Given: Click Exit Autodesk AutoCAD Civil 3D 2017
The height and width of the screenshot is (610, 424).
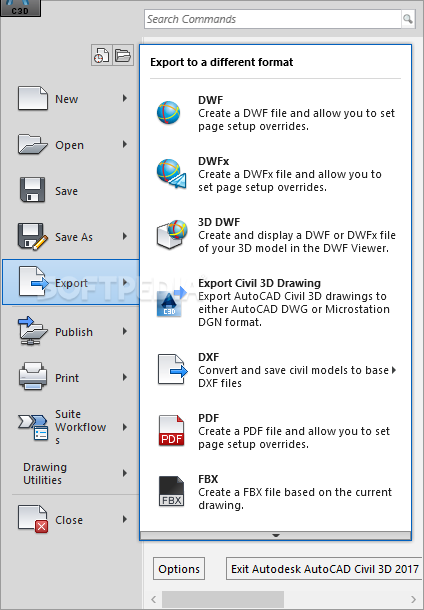Looking at the screenshot, I should point(324,569).
